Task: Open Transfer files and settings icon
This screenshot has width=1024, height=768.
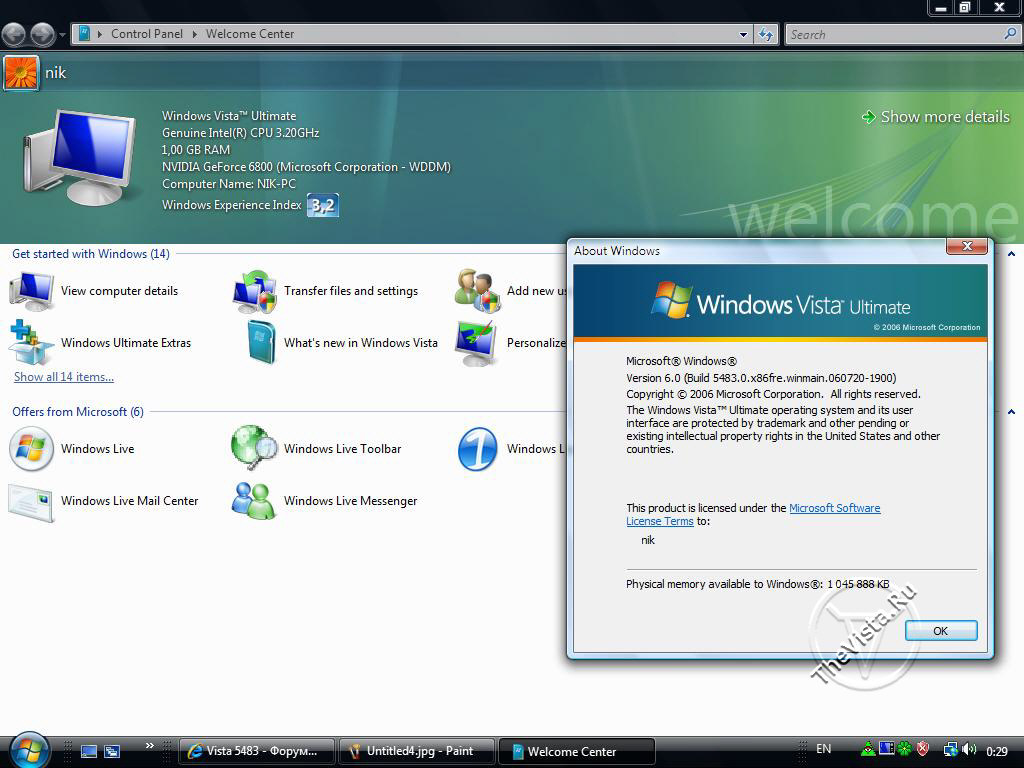Action: [x=254, y=291]
